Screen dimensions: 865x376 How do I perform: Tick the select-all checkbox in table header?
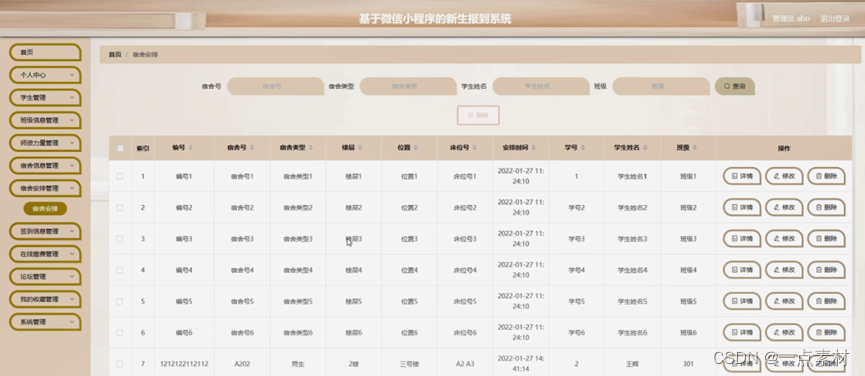pyautogui.click(x=120, y=148)
